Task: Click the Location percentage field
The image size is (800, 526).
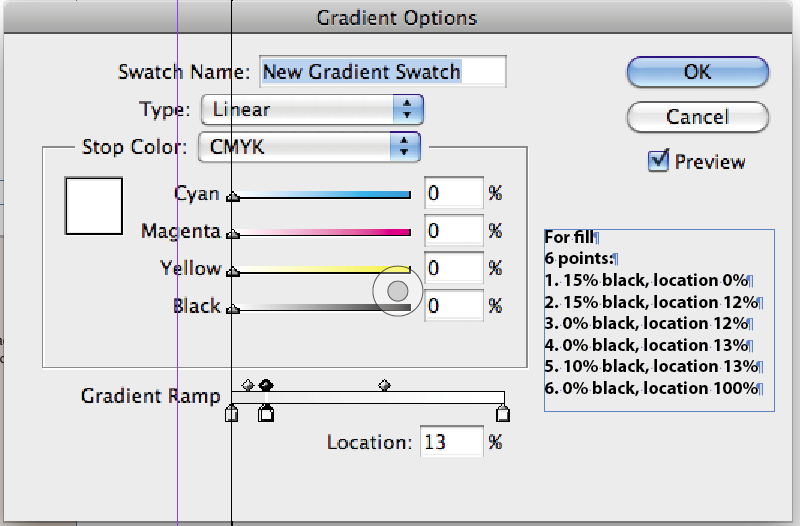Action: 452,441
